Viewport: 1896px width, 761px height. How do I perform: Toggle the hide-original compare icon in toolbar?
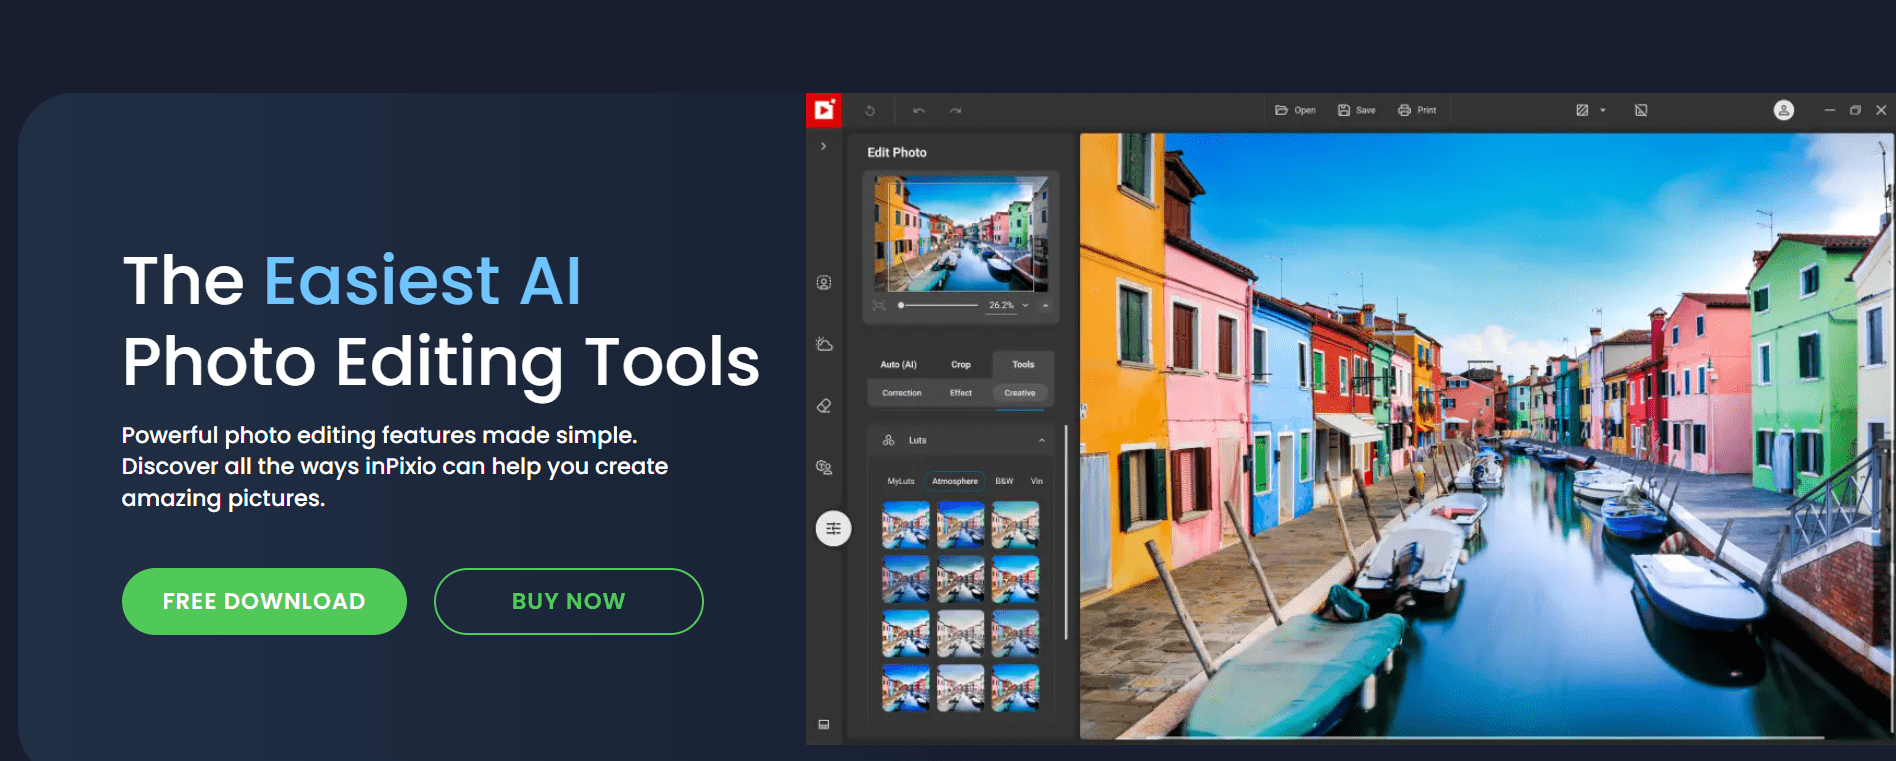(1641, 110)
